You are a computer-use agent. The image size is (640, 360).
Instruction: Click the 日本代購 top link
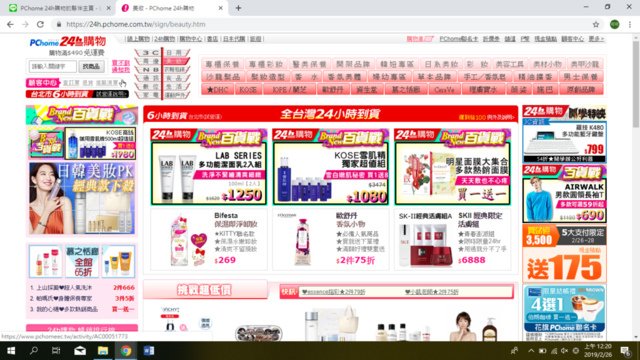234,39
